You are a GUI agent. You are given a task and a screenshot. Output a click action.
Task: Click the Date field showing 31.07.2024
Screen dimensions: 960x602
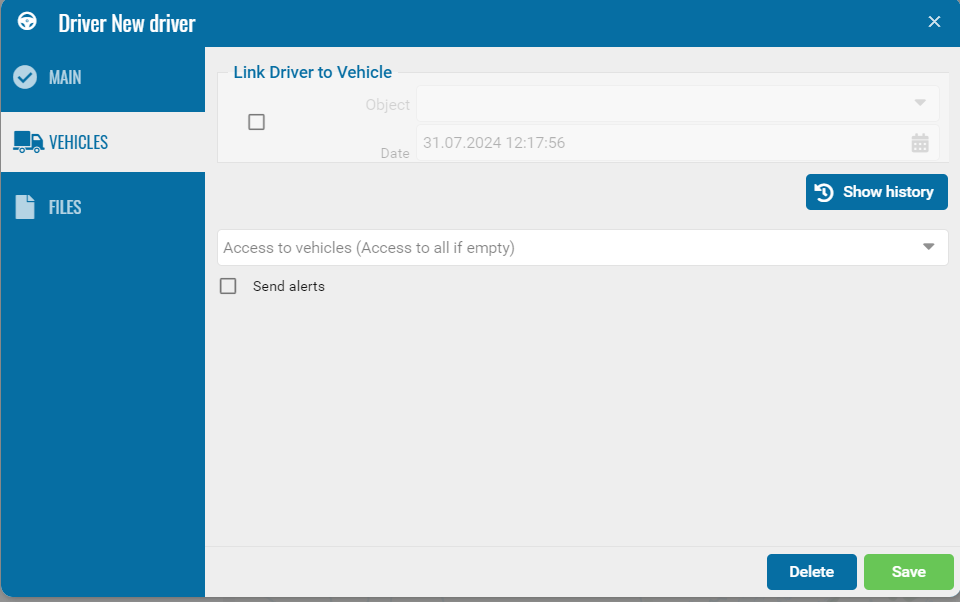tap(660, 143)
